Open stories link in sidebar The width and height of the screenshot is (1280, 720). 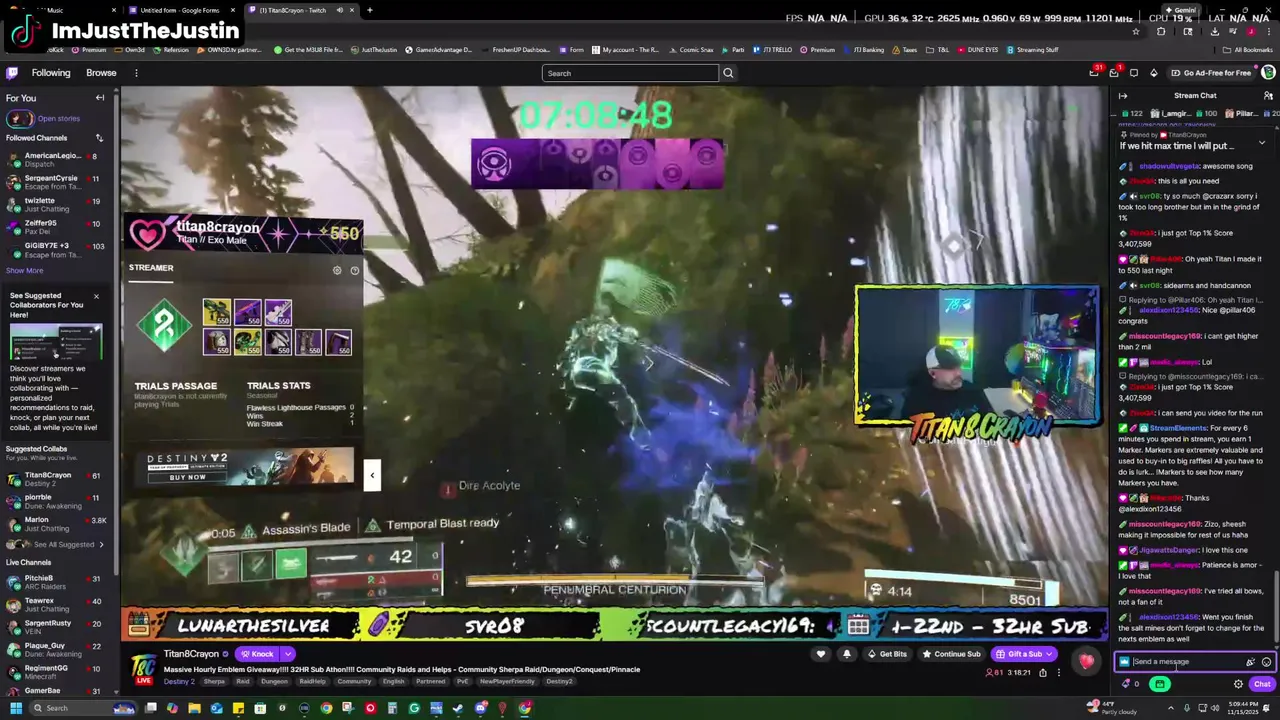(59, 119)
